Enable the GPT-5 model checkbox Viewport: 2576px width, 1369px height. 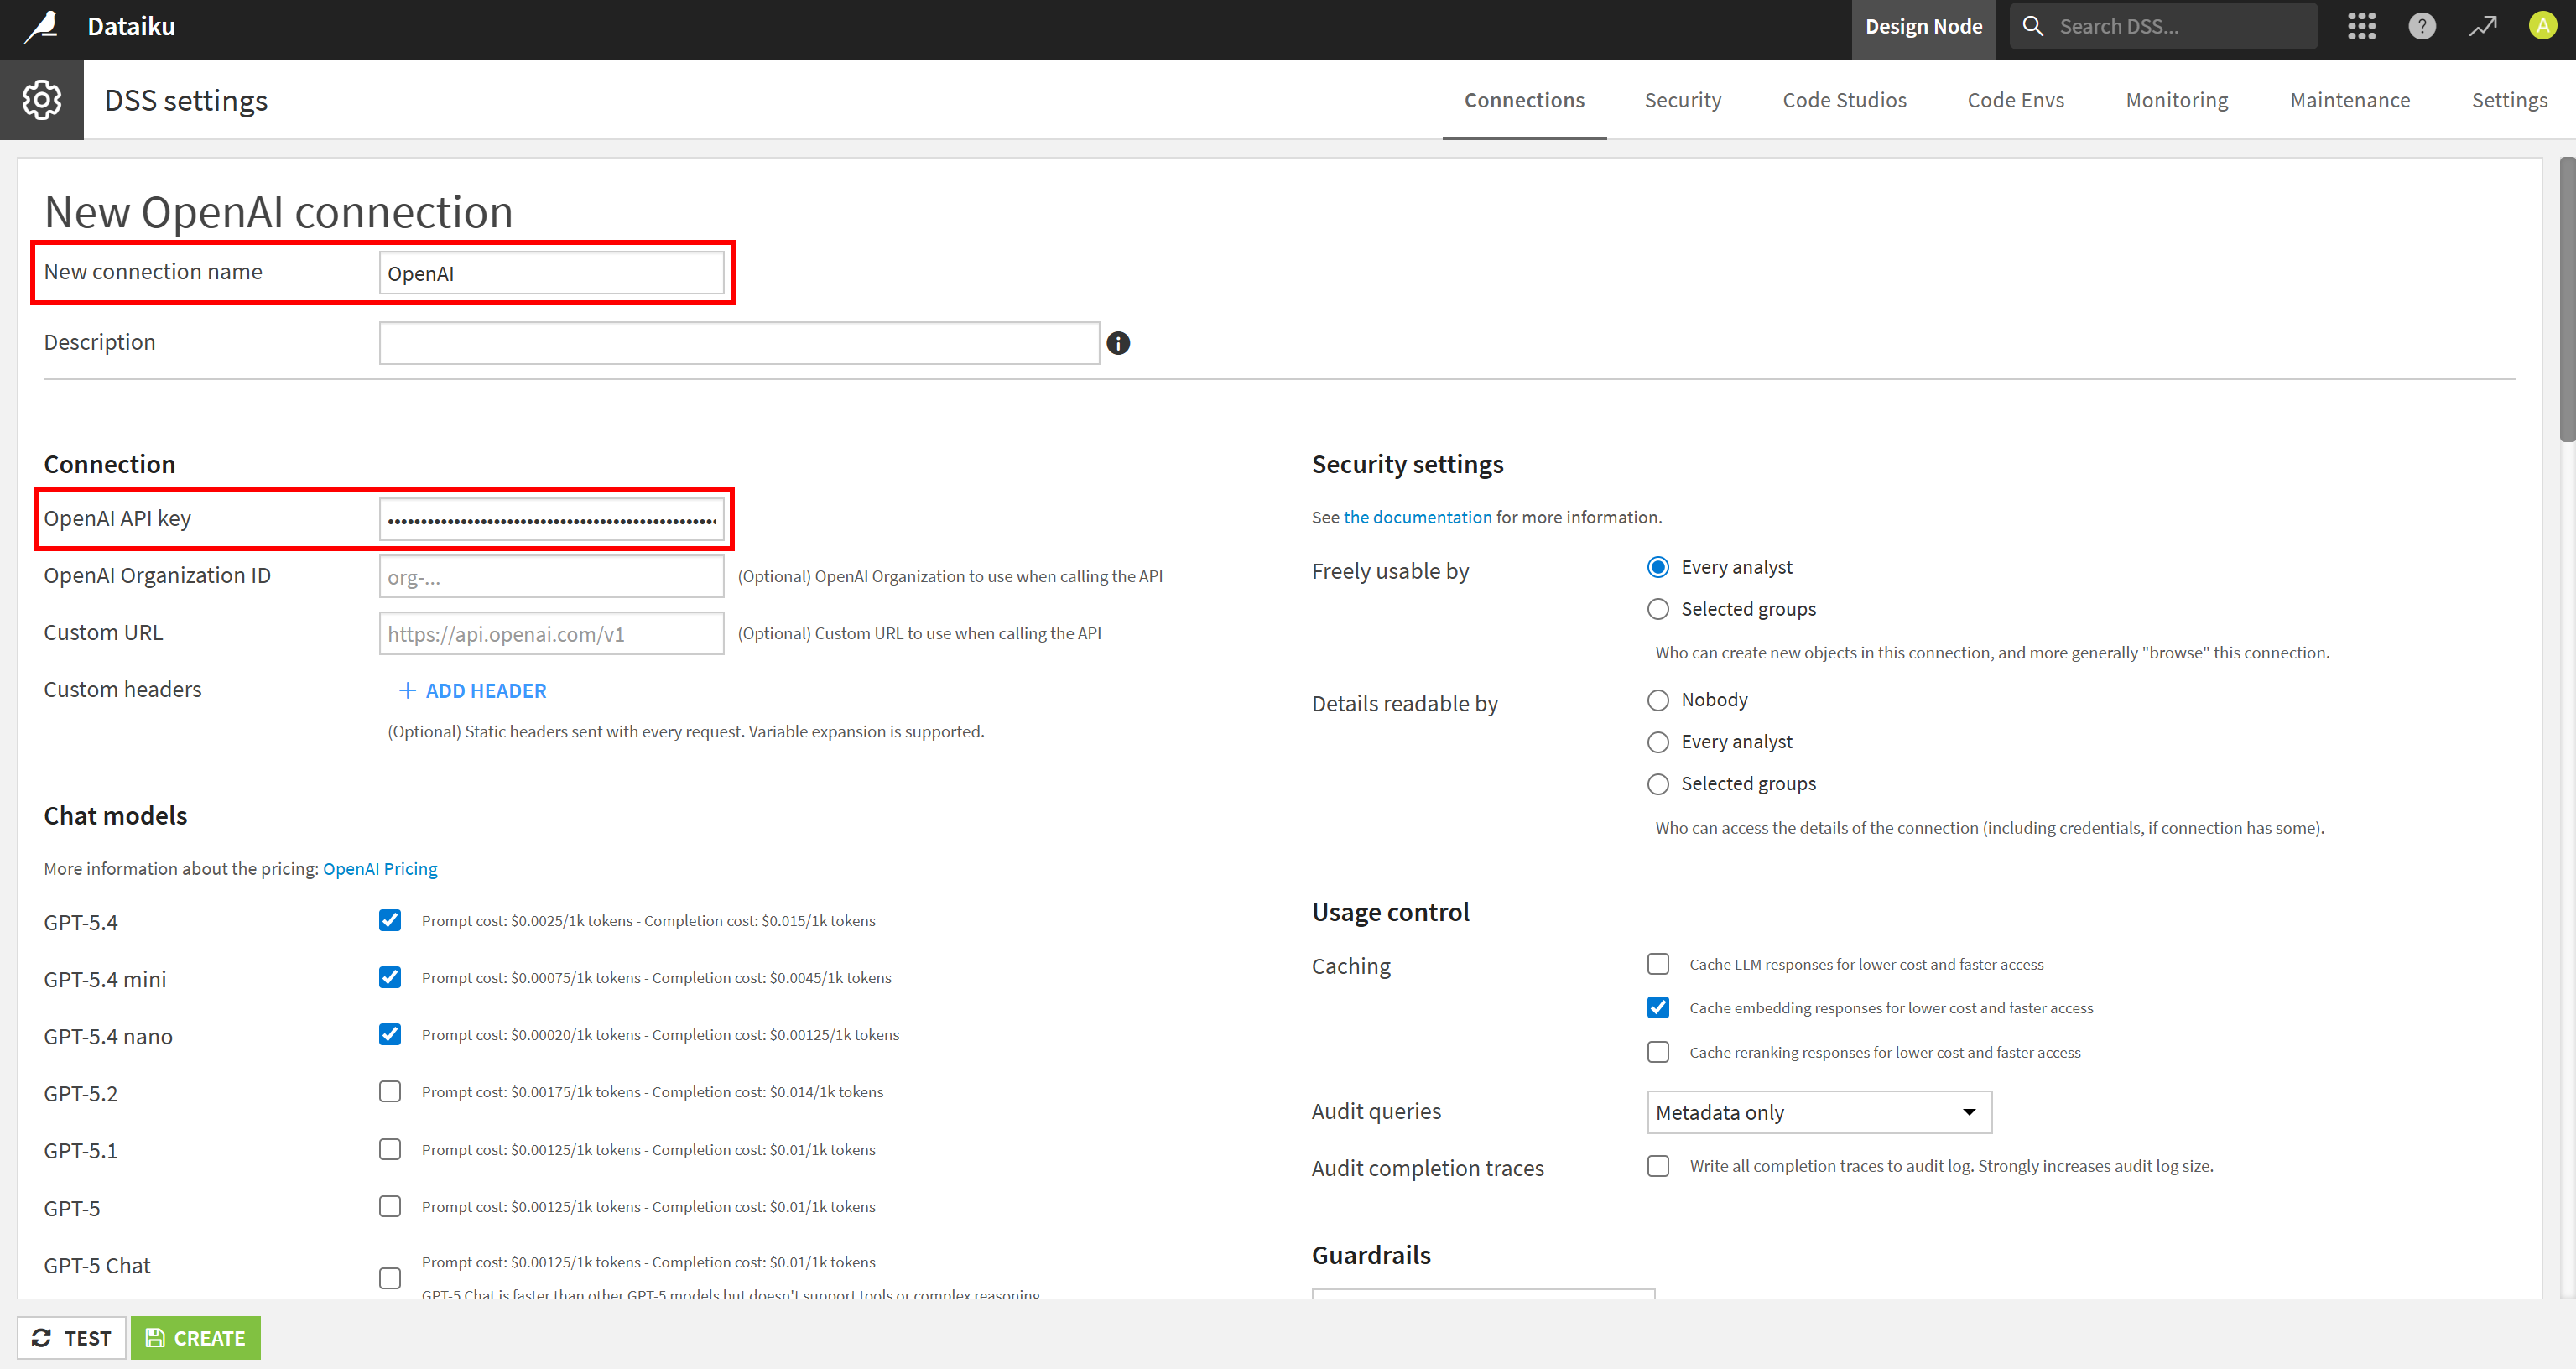390,1207
